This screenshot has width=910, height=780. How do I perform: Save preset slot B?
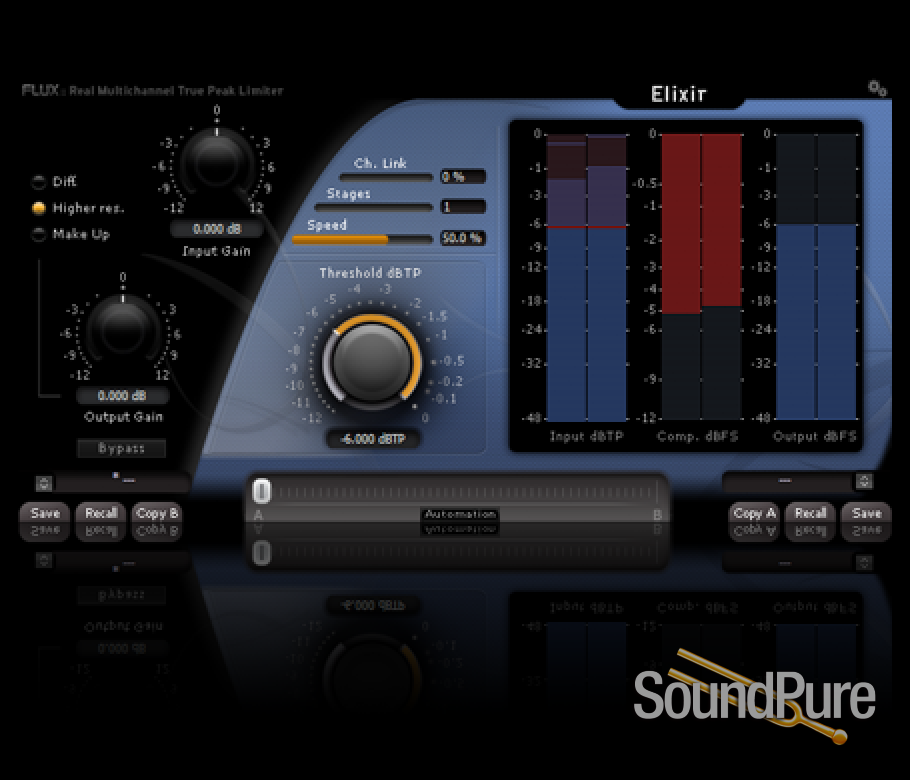pyautogui.click(x=866, y=514)
